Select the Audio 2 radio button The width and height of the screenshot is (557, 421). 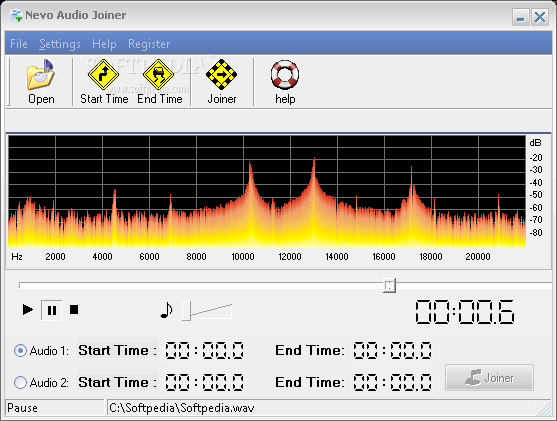[20, 383]
